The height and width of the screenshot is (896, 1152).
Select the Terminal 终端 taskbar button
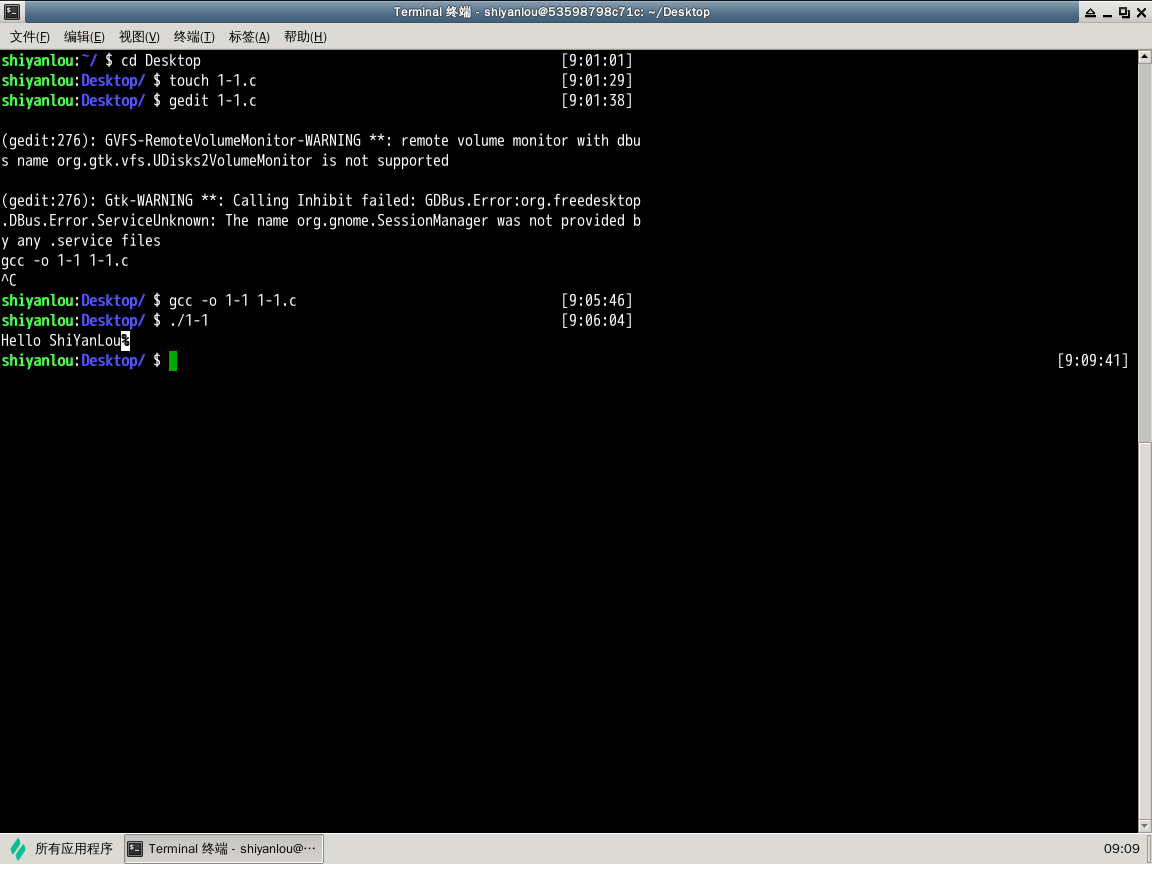tap(224, 849)
